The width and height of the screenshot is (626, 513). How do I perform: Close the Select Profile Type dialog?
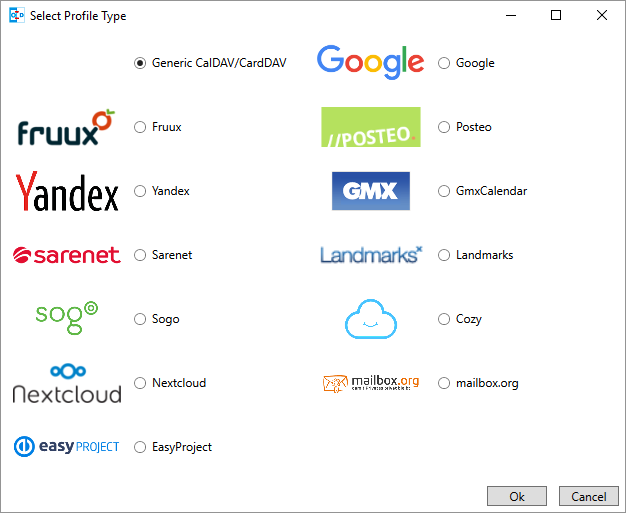click(602, 16)
